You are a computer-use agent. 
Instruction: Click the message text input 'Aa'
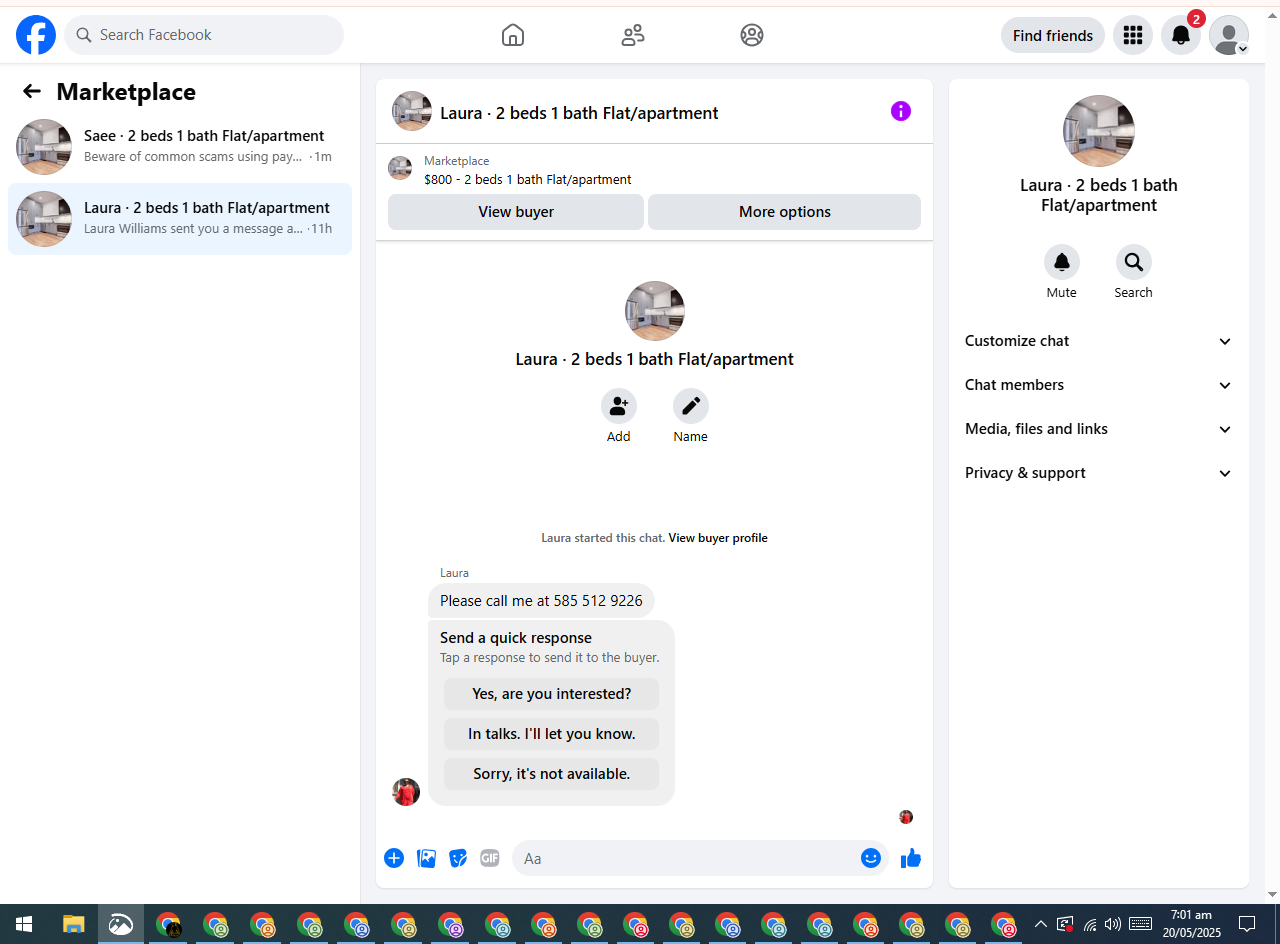click(688, 858)
